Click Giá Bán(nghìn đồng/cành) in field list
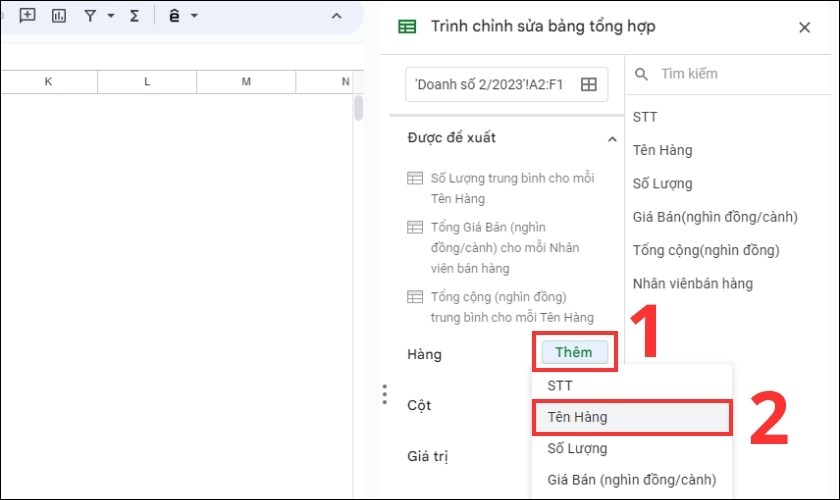 click(x=715, y=217)
